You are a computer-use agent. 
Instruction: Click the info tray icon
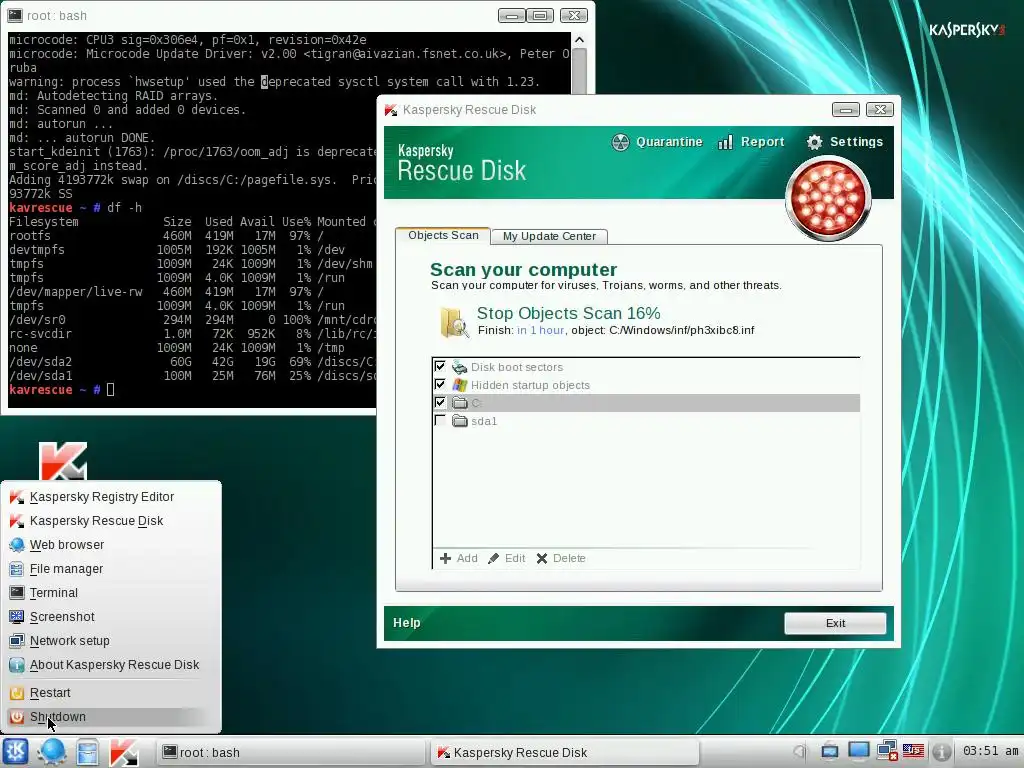point(941,751)
